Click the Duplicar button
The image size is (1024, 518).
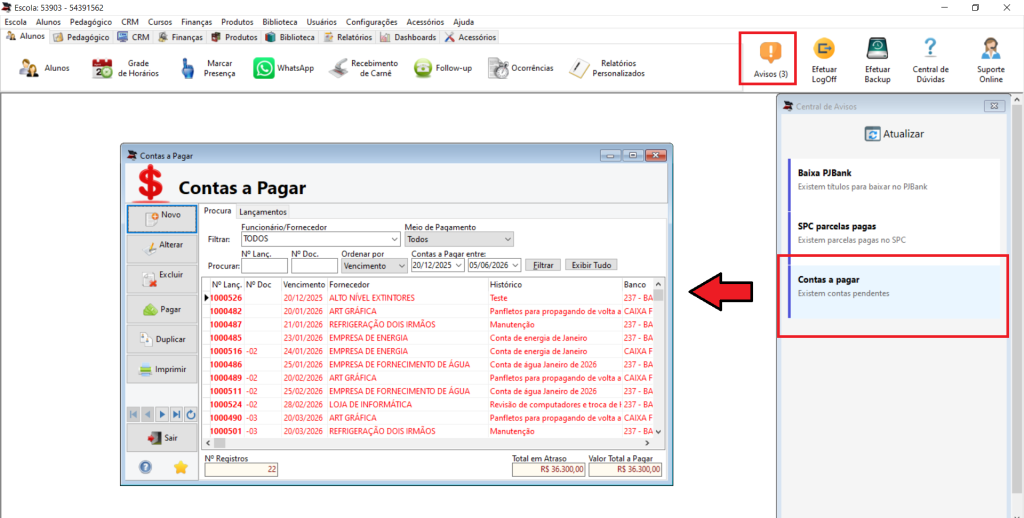(x=162, y=340)
